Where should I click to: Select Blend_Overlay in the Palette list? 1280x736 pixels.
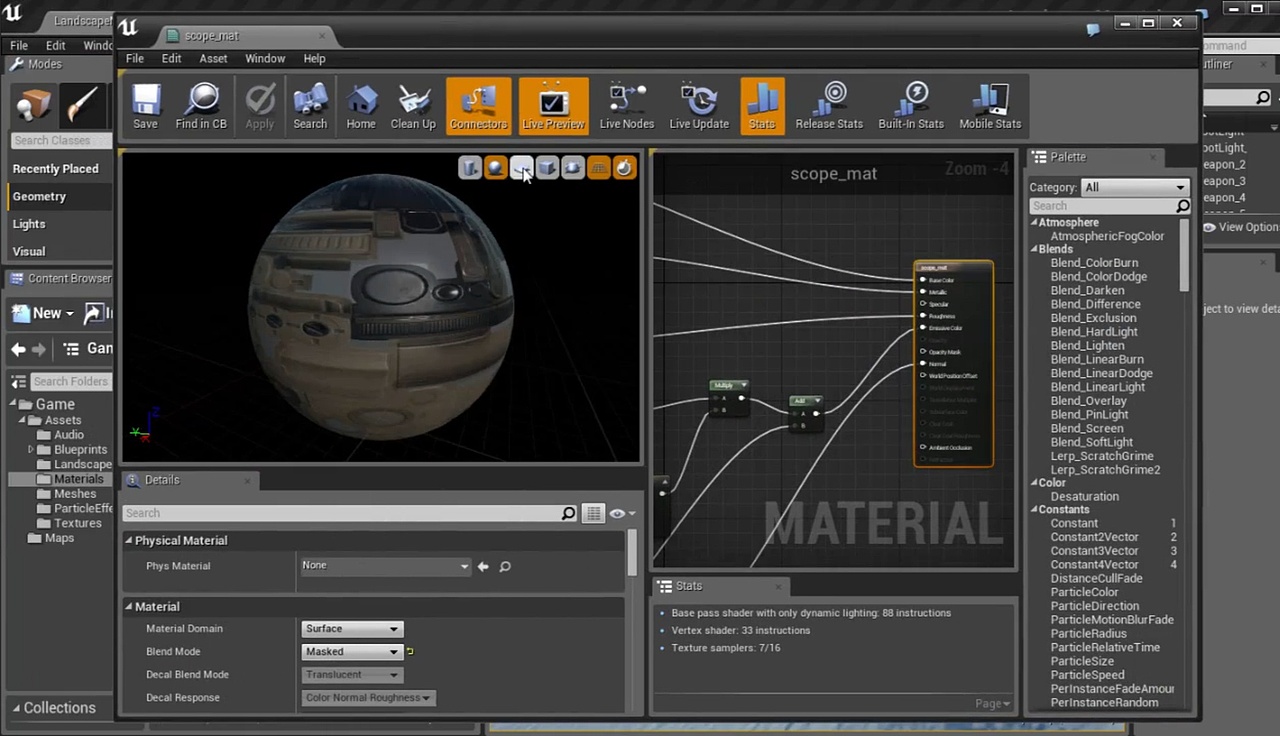(1088, 400)
